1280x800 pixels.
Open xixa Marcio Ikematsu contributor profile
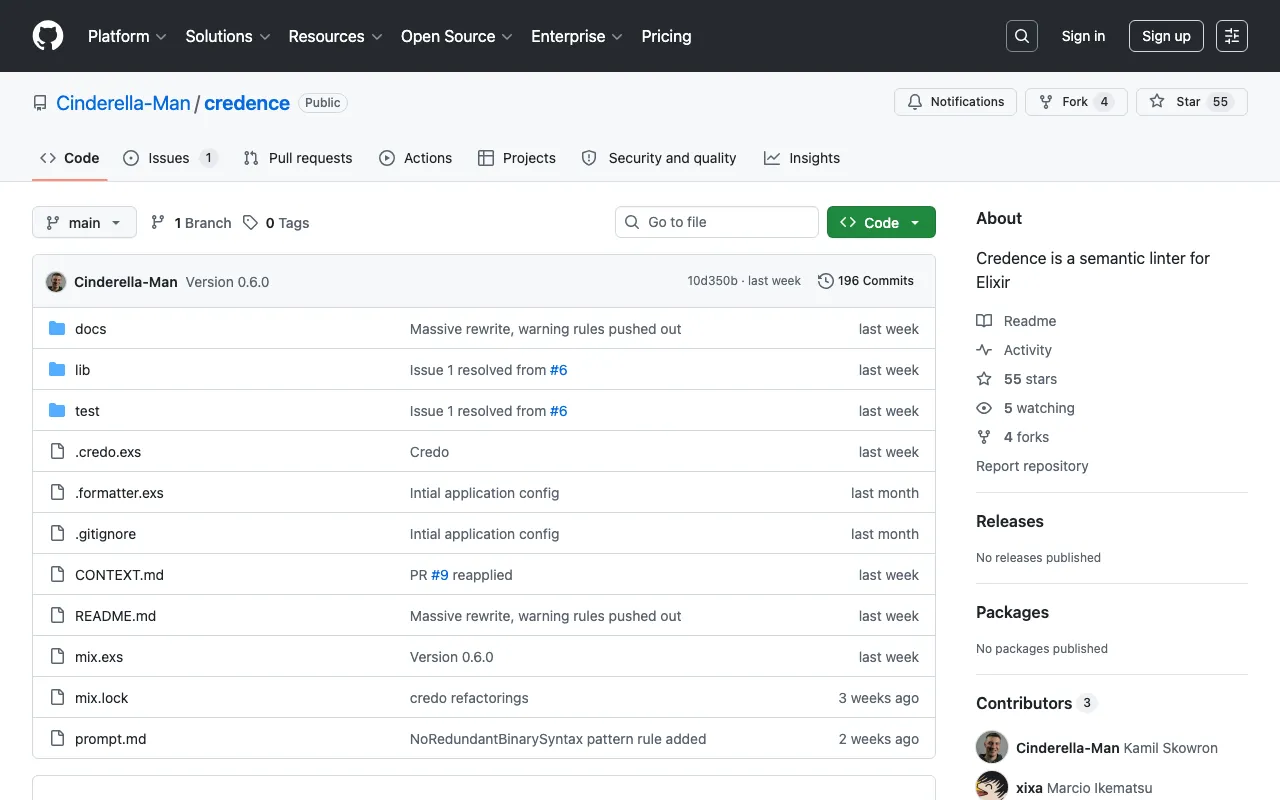(x=1084, y=788)
